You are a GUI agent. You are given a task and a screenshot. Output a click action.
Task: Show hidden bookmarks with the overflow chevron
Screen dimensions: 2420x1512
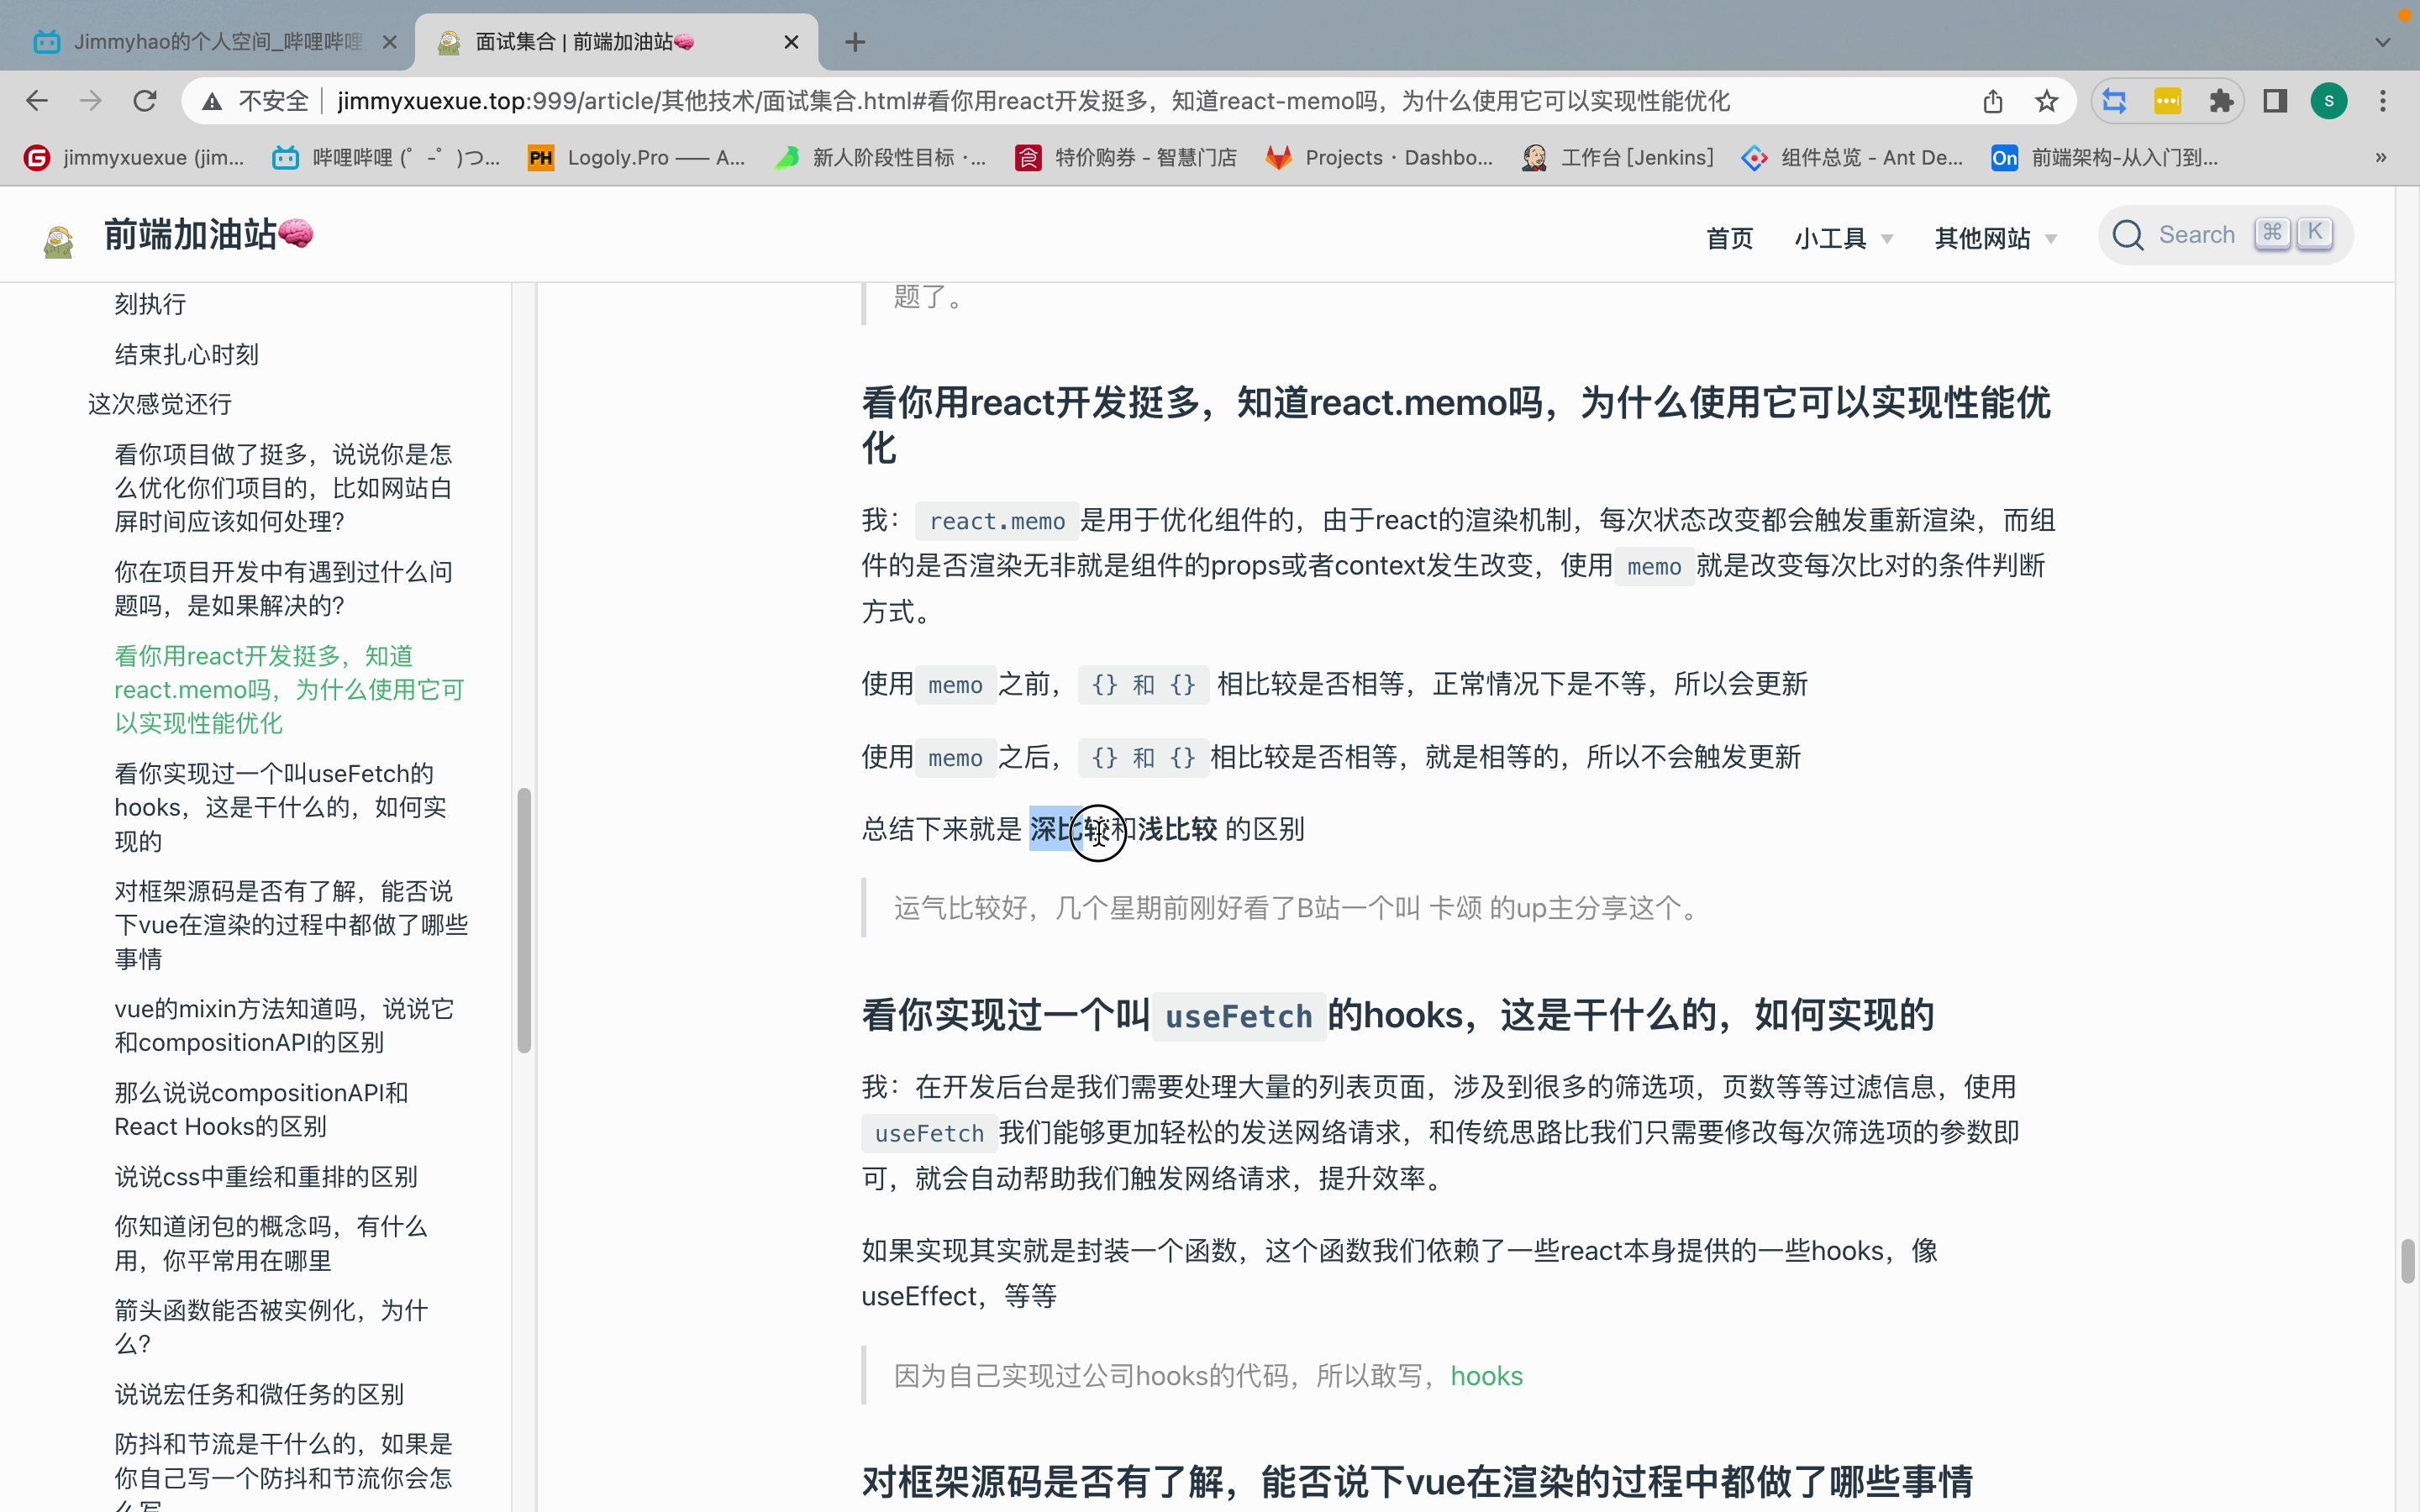pos(2381,157)
